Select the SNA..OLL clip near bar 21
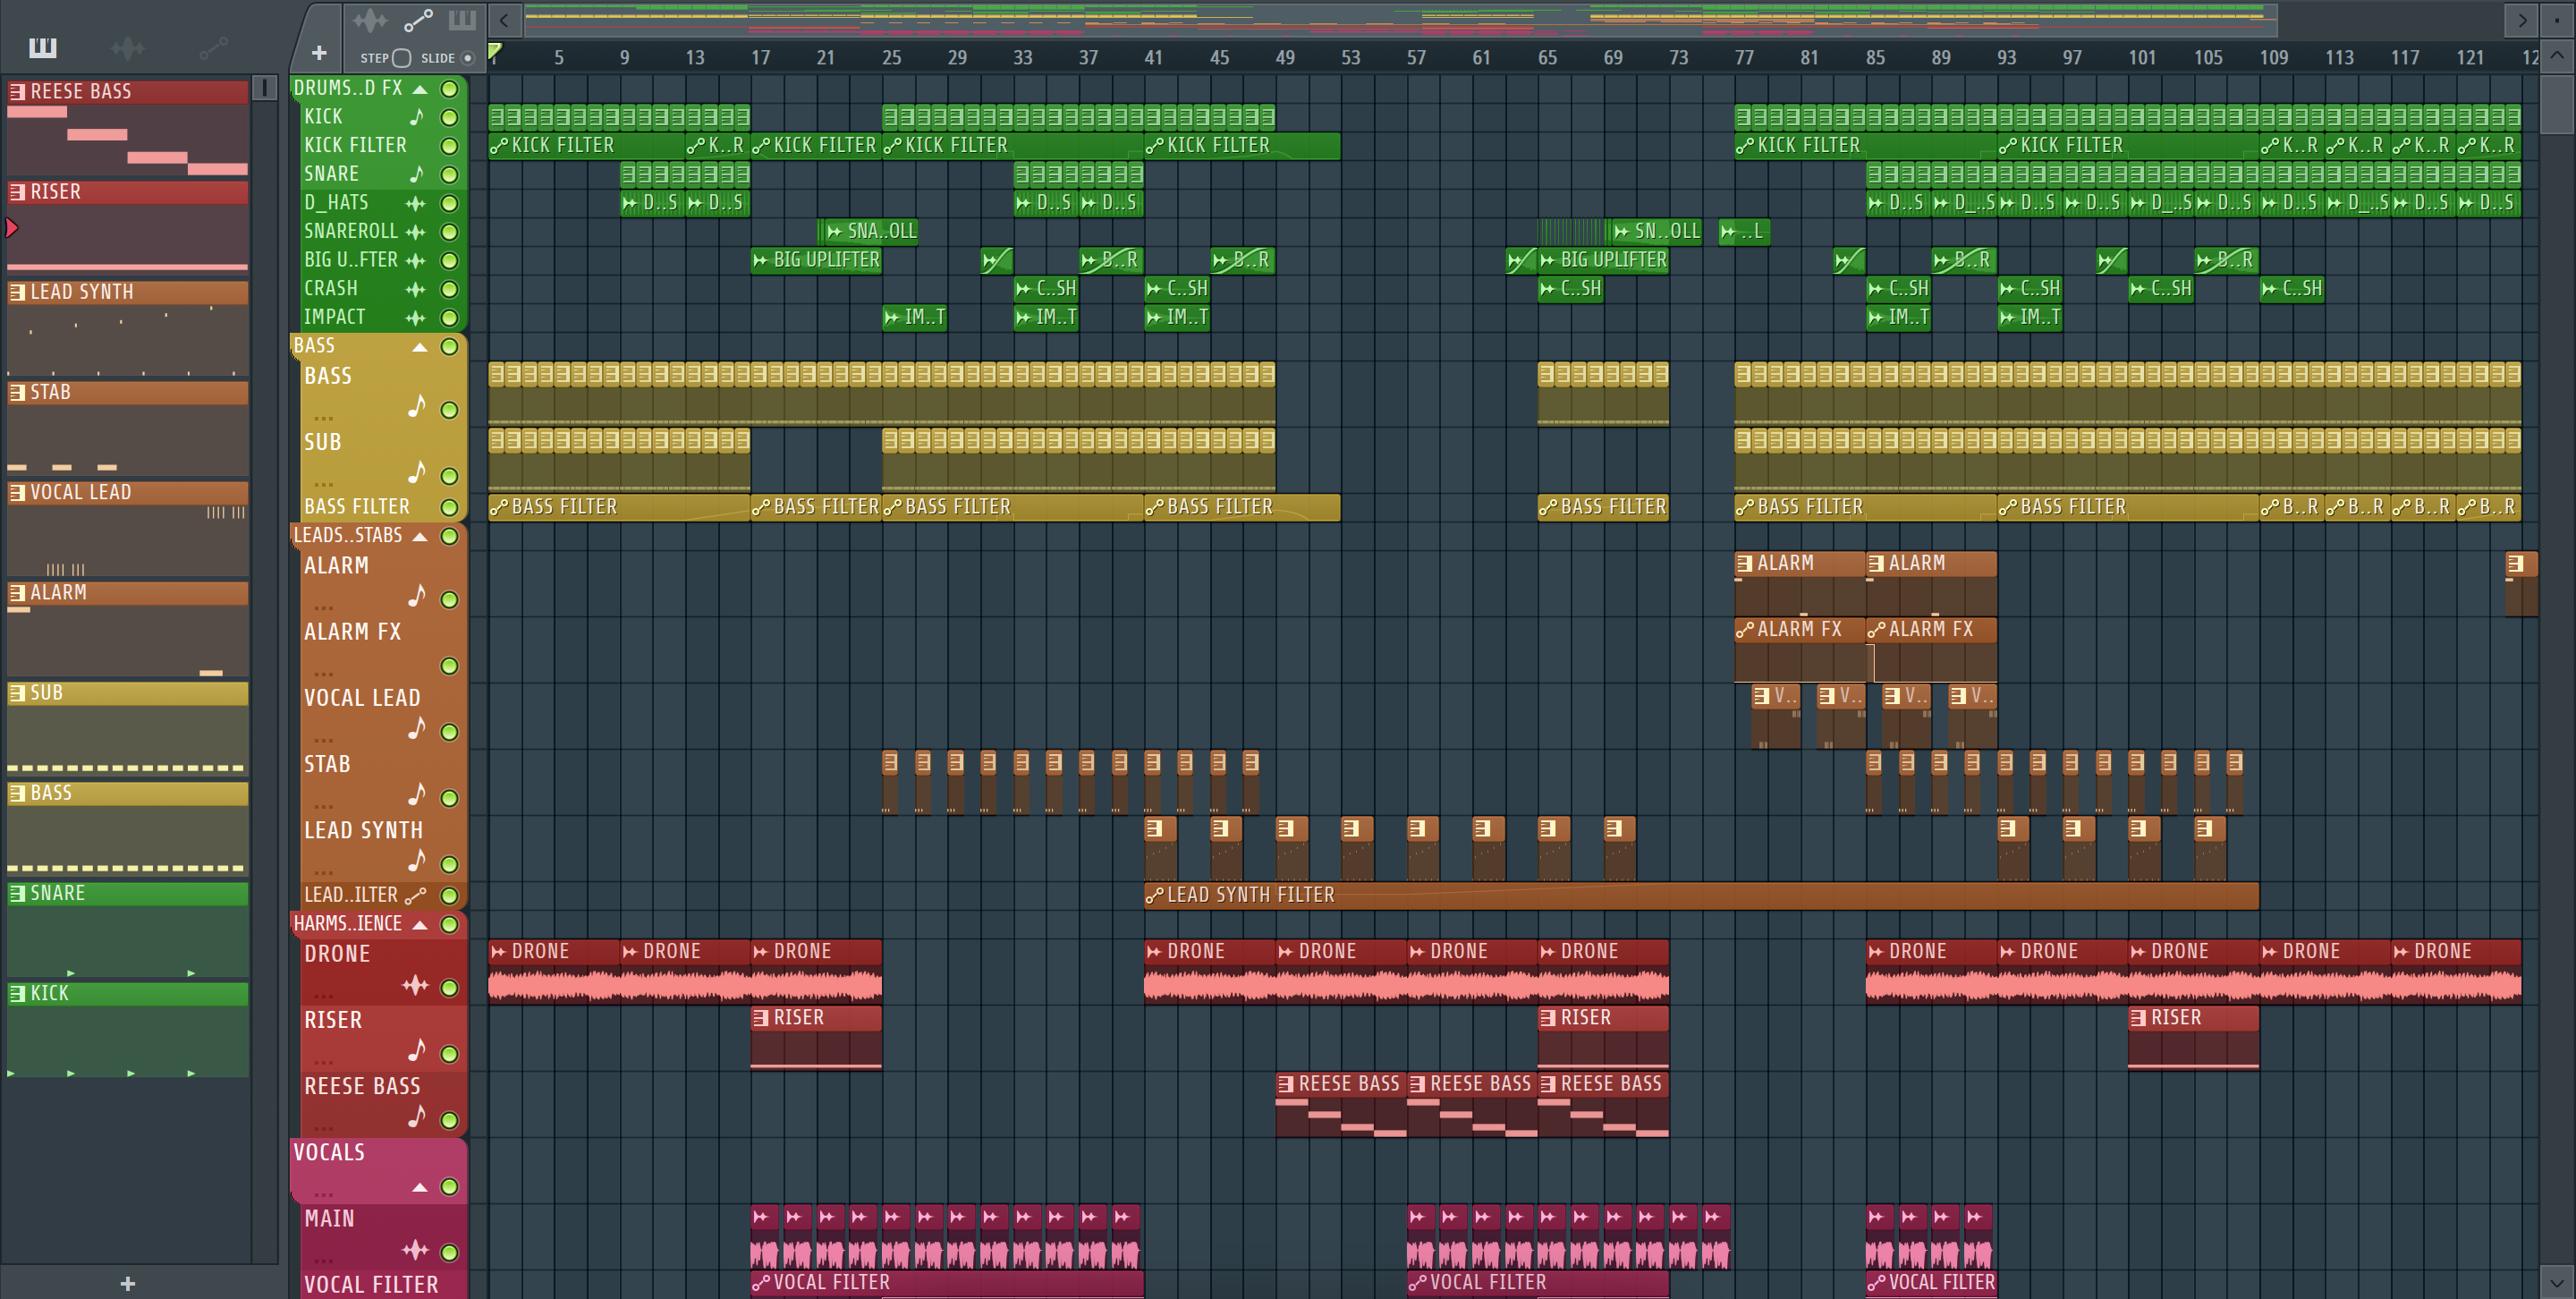 [870, 232]
